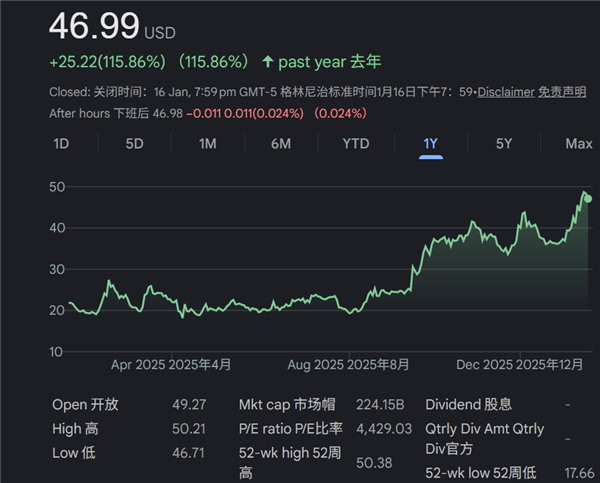Click the Dec 2025 axis label
This screenshot has height=483, width=600.
(484, 366)
